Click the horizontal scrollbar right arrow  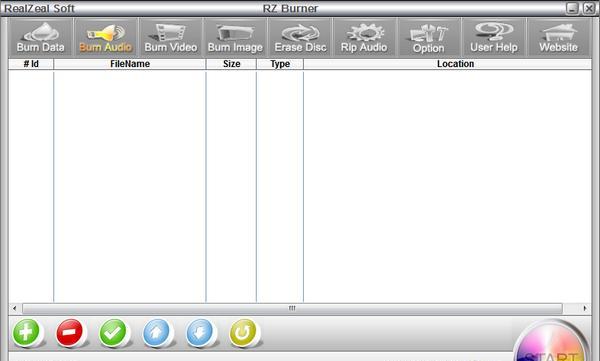click(x=585, y=308)
